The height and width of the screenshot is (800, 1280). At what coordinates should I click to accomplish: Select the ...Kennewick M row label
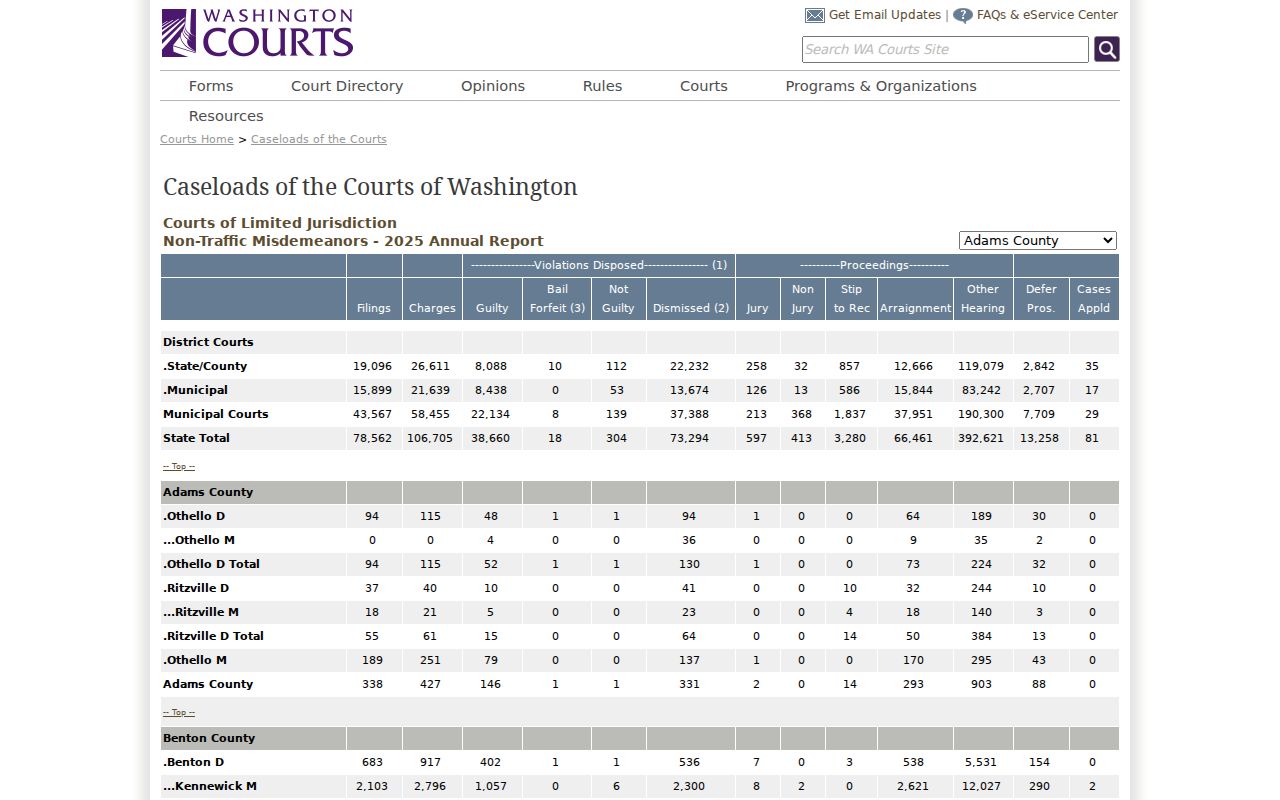point(210,786)
